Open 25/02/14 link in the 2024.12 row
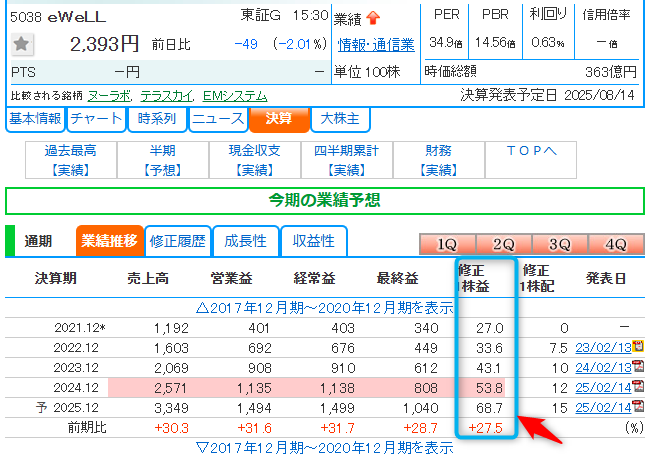 pos(603,387)
